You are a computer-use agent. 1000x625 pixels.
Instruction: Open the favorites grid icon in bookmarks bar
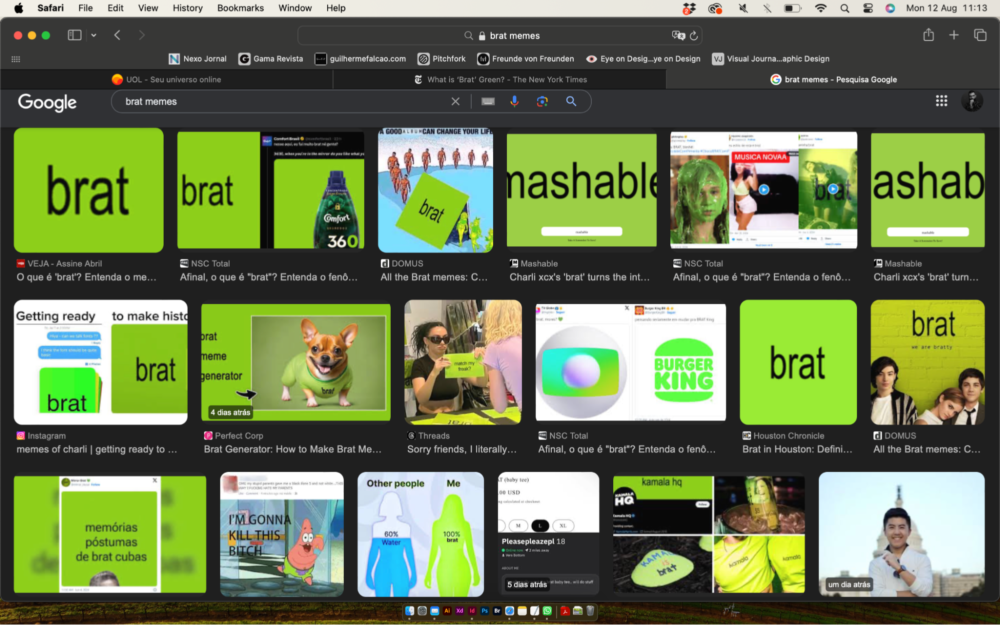pos(16,59)
